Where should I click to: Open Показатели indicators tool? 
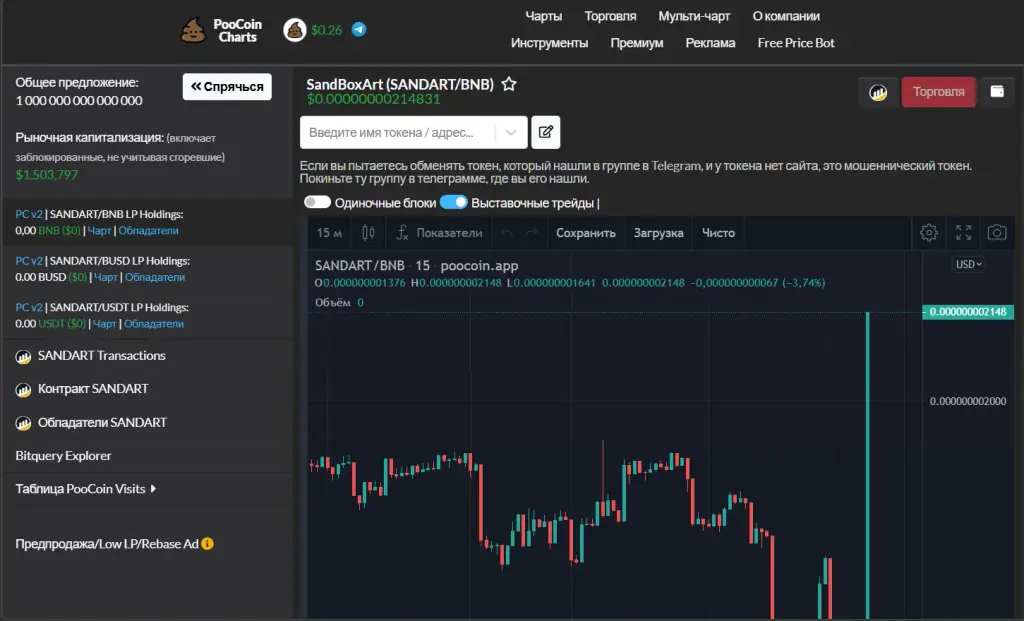(x=440, y=233)
